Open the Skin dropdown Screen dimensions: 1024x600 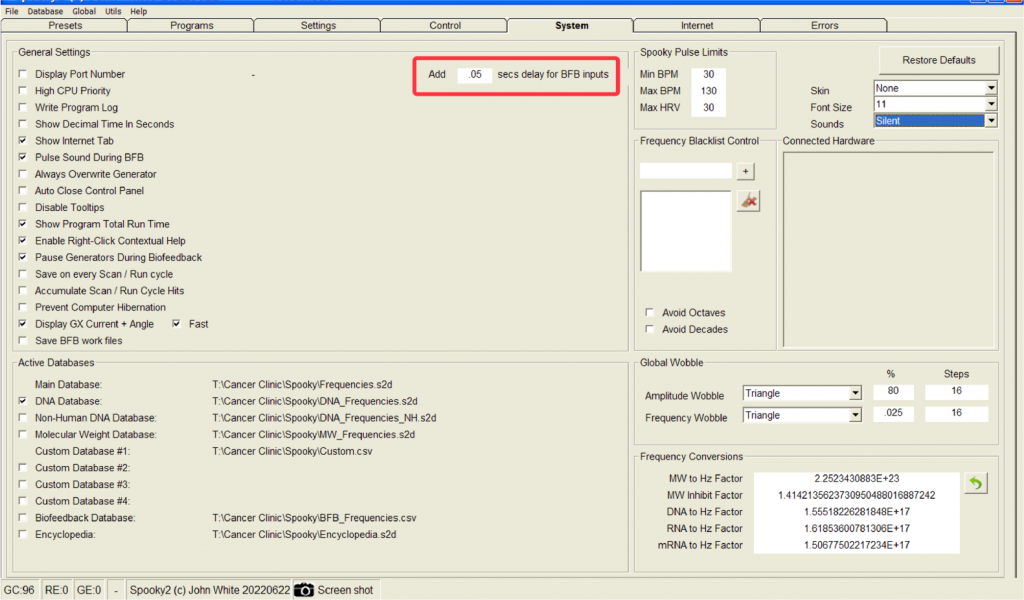(990, 88)
